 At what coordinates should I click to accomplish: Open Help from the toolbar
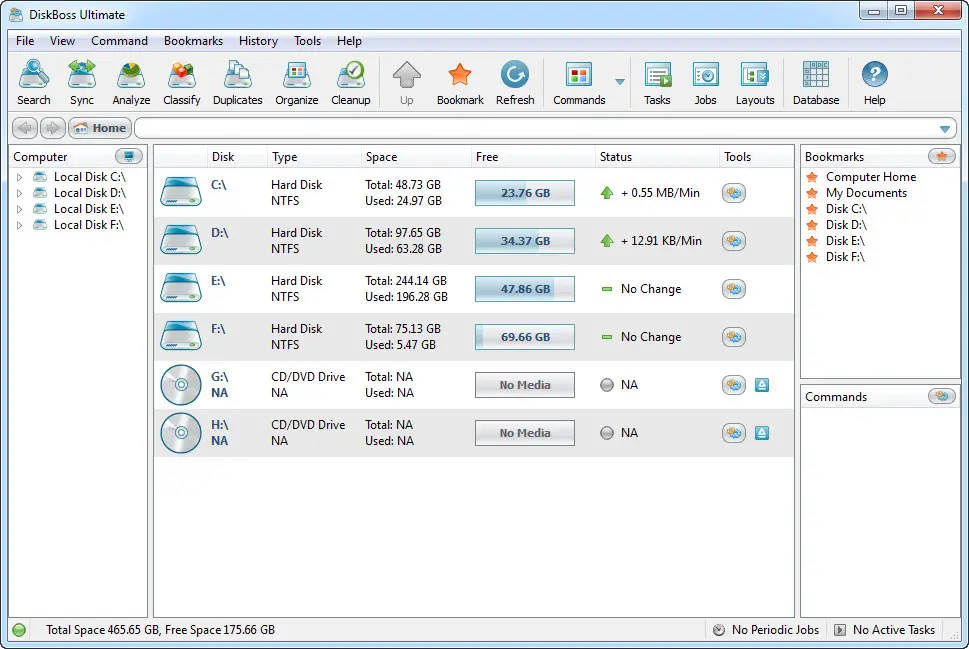(x=874, y=82)
